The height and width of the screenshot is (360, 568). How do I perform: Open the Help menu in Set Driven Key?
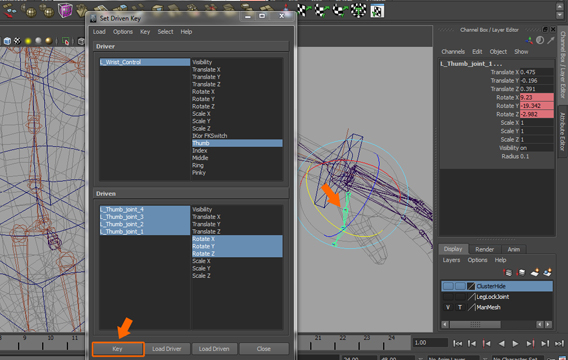[x=186, y=32]
